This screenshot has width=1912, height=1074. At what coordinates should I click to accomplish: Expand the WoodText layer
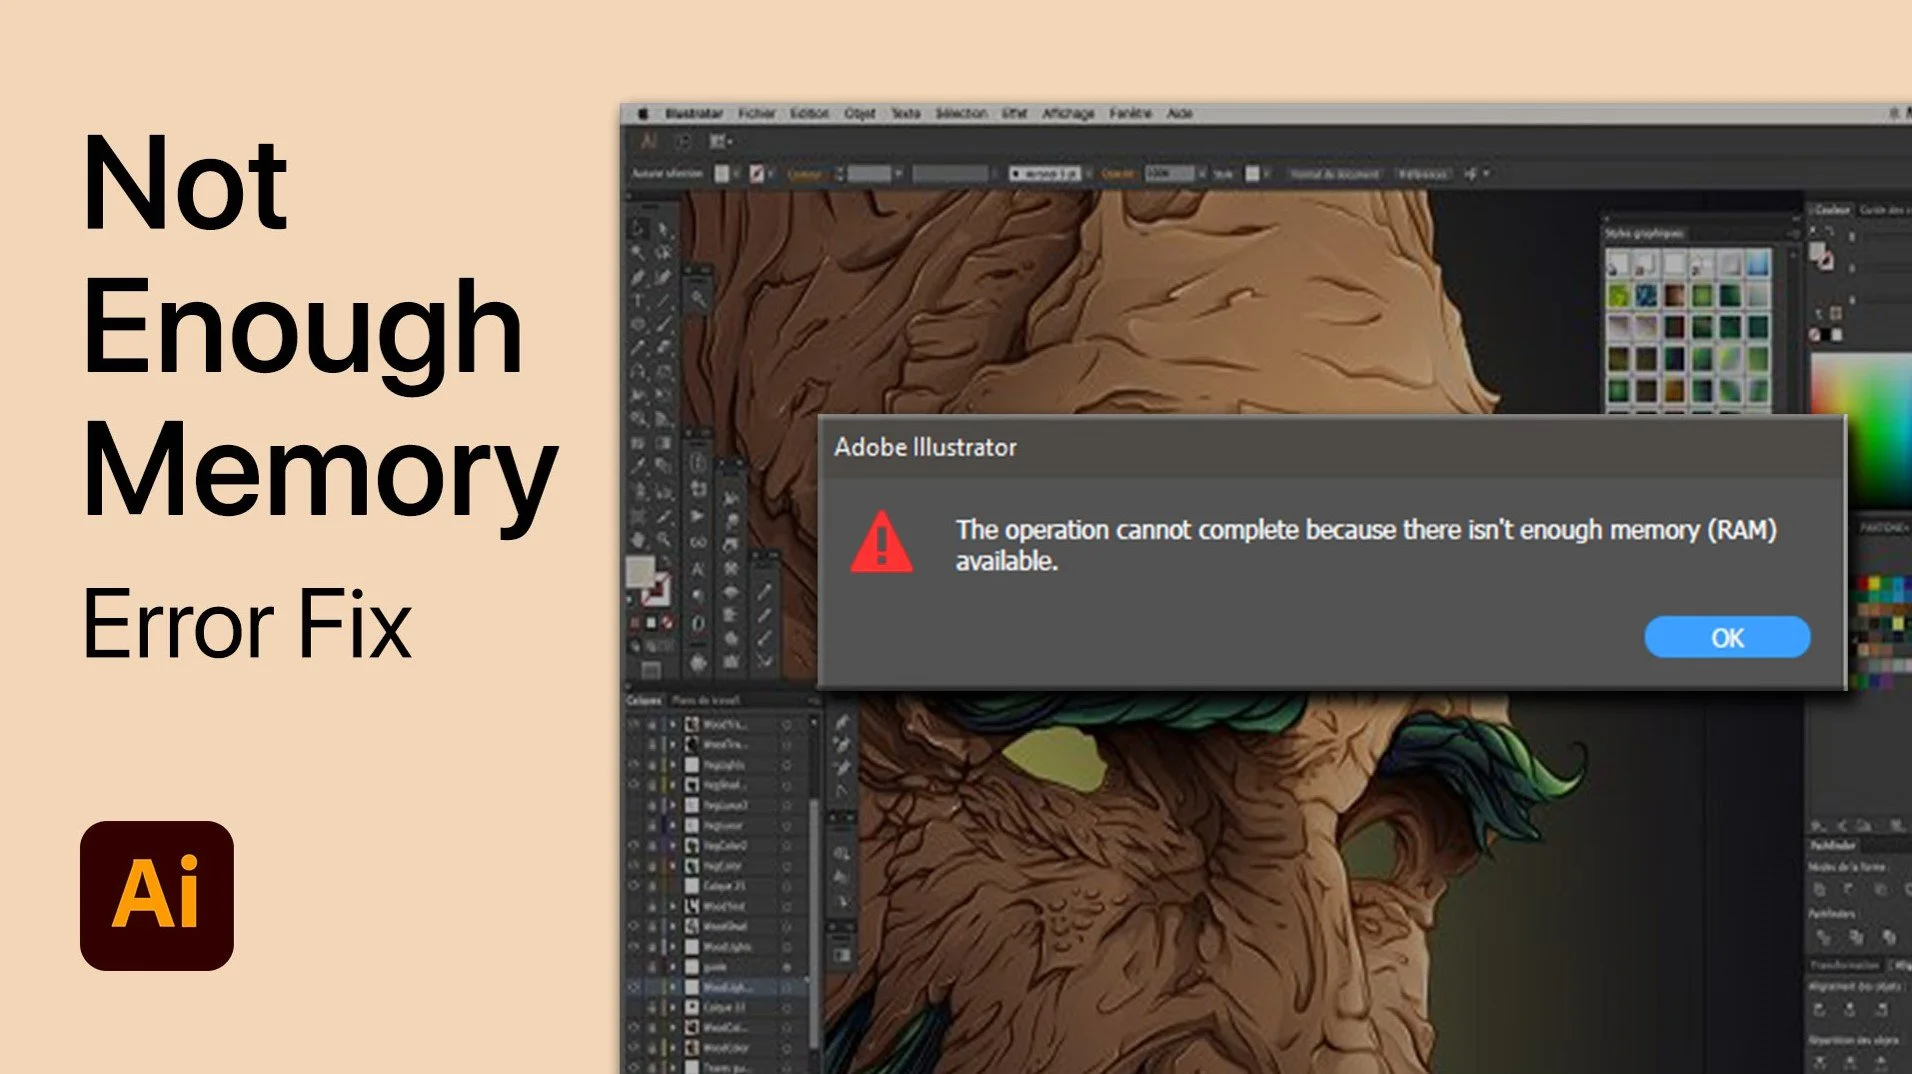click(673, 906)
